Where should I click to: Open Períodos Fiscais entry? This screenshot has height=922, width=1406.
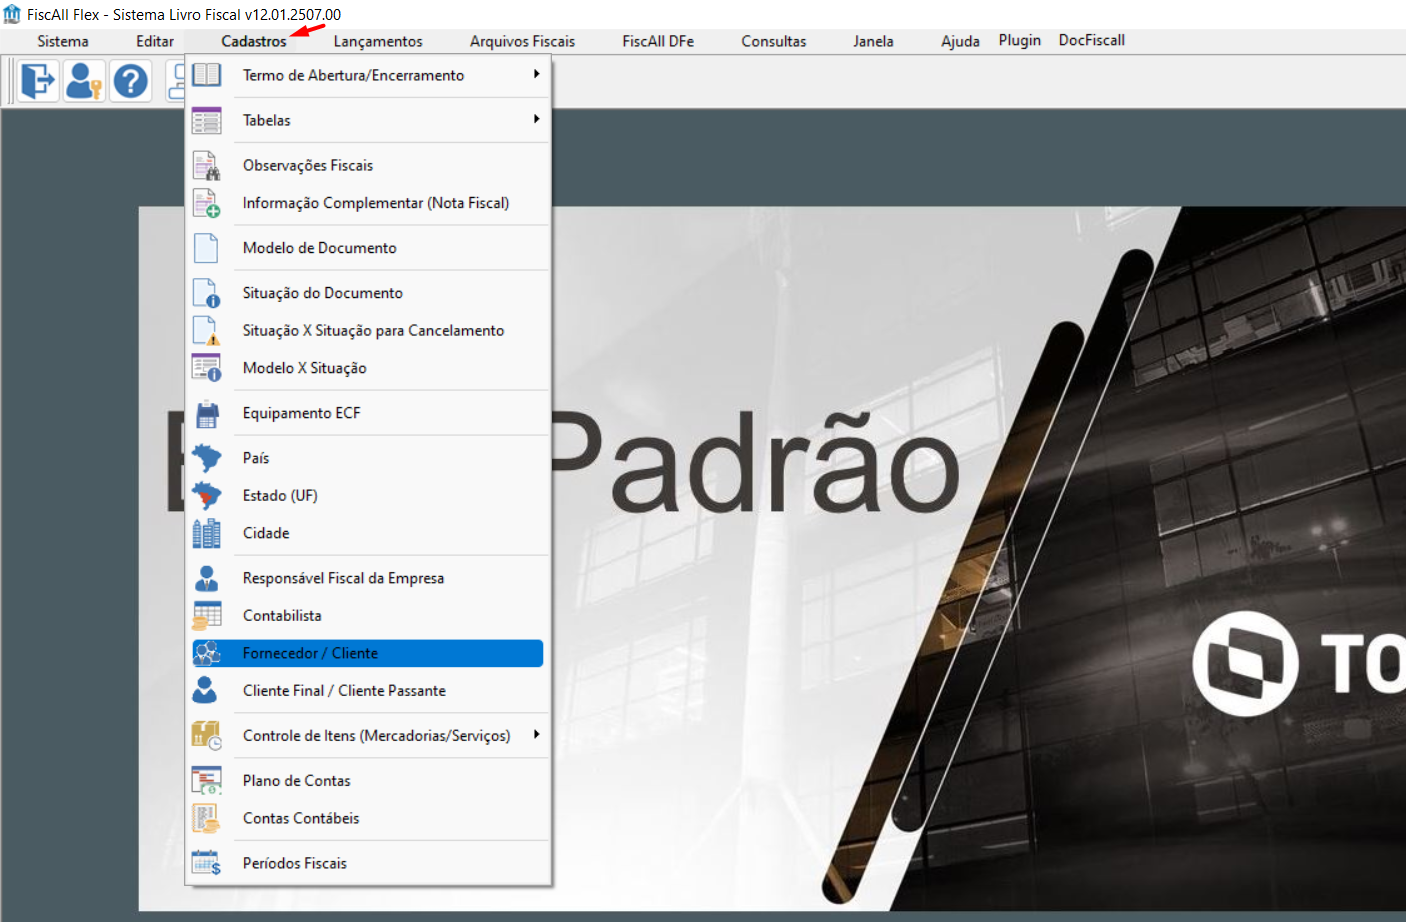tap(368, 863)
